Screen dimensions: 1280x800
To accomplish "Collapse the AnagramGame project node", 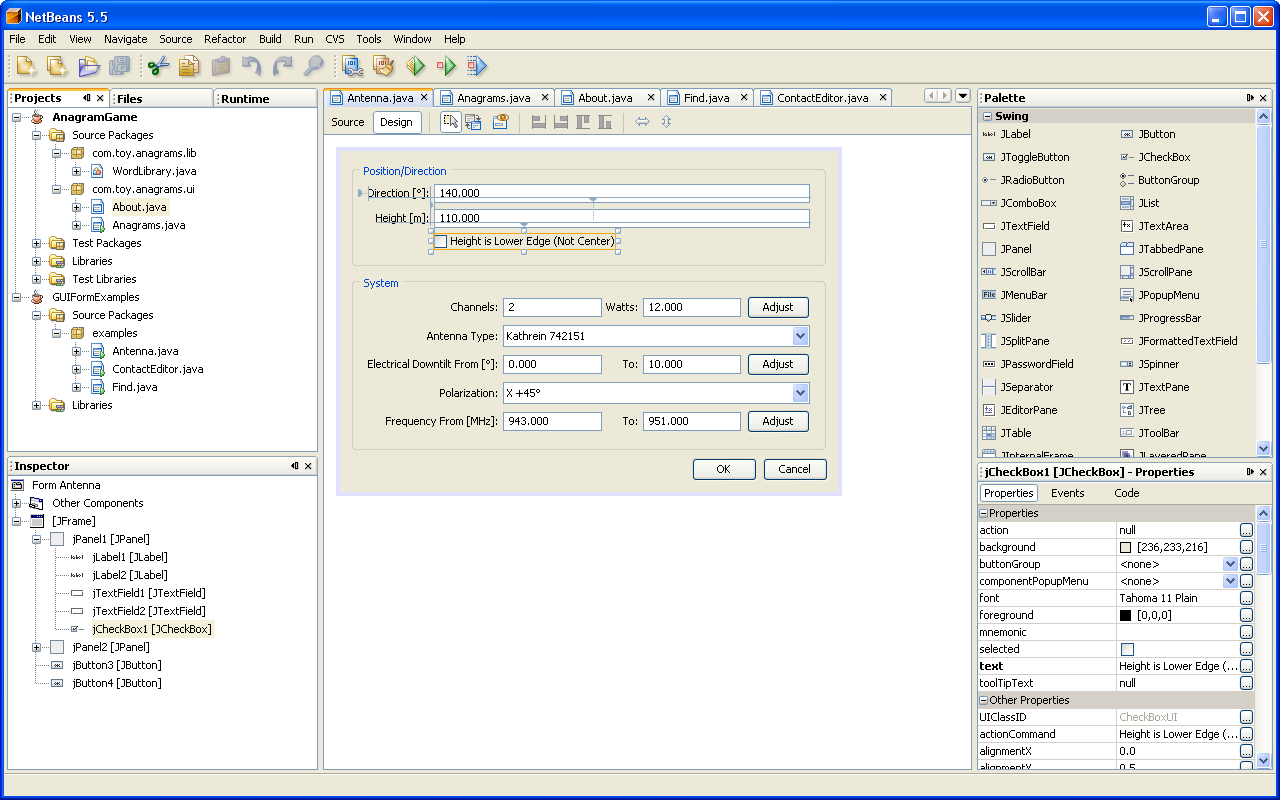I will tap(17, 117).
